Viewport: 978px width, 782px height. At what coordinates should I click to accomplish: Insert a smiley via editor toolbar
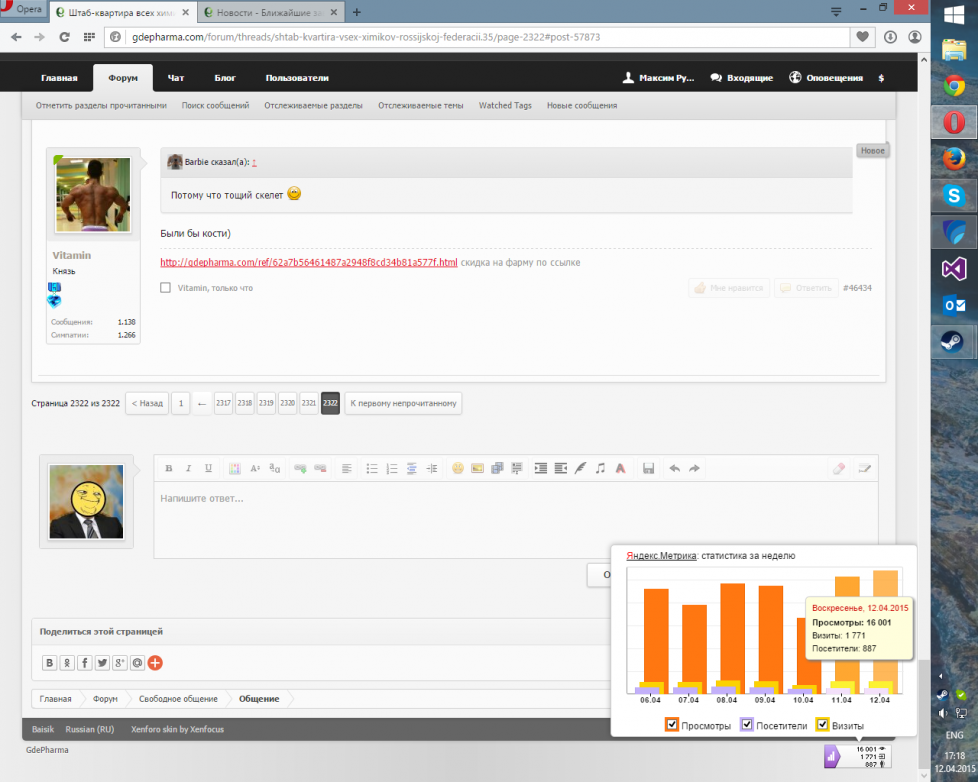coord(458,468)
